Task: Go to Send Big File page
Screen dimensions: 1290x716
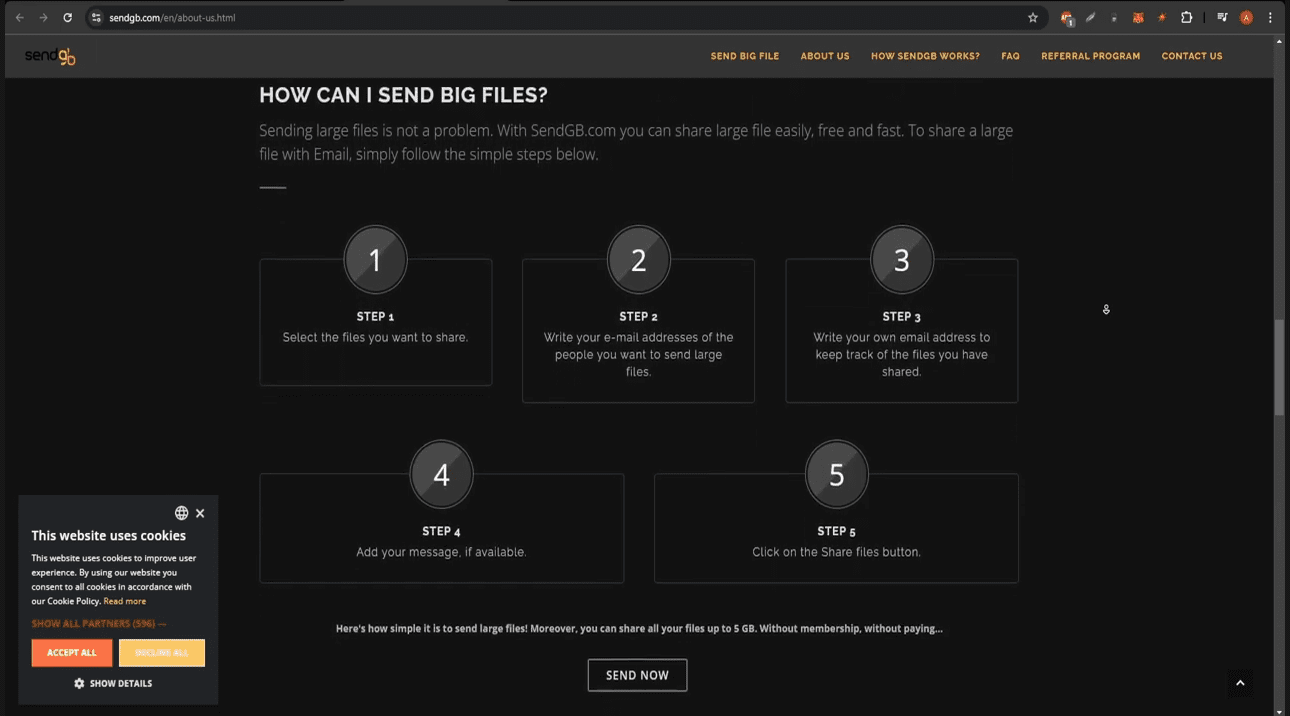Action: [x=744, y=56]
